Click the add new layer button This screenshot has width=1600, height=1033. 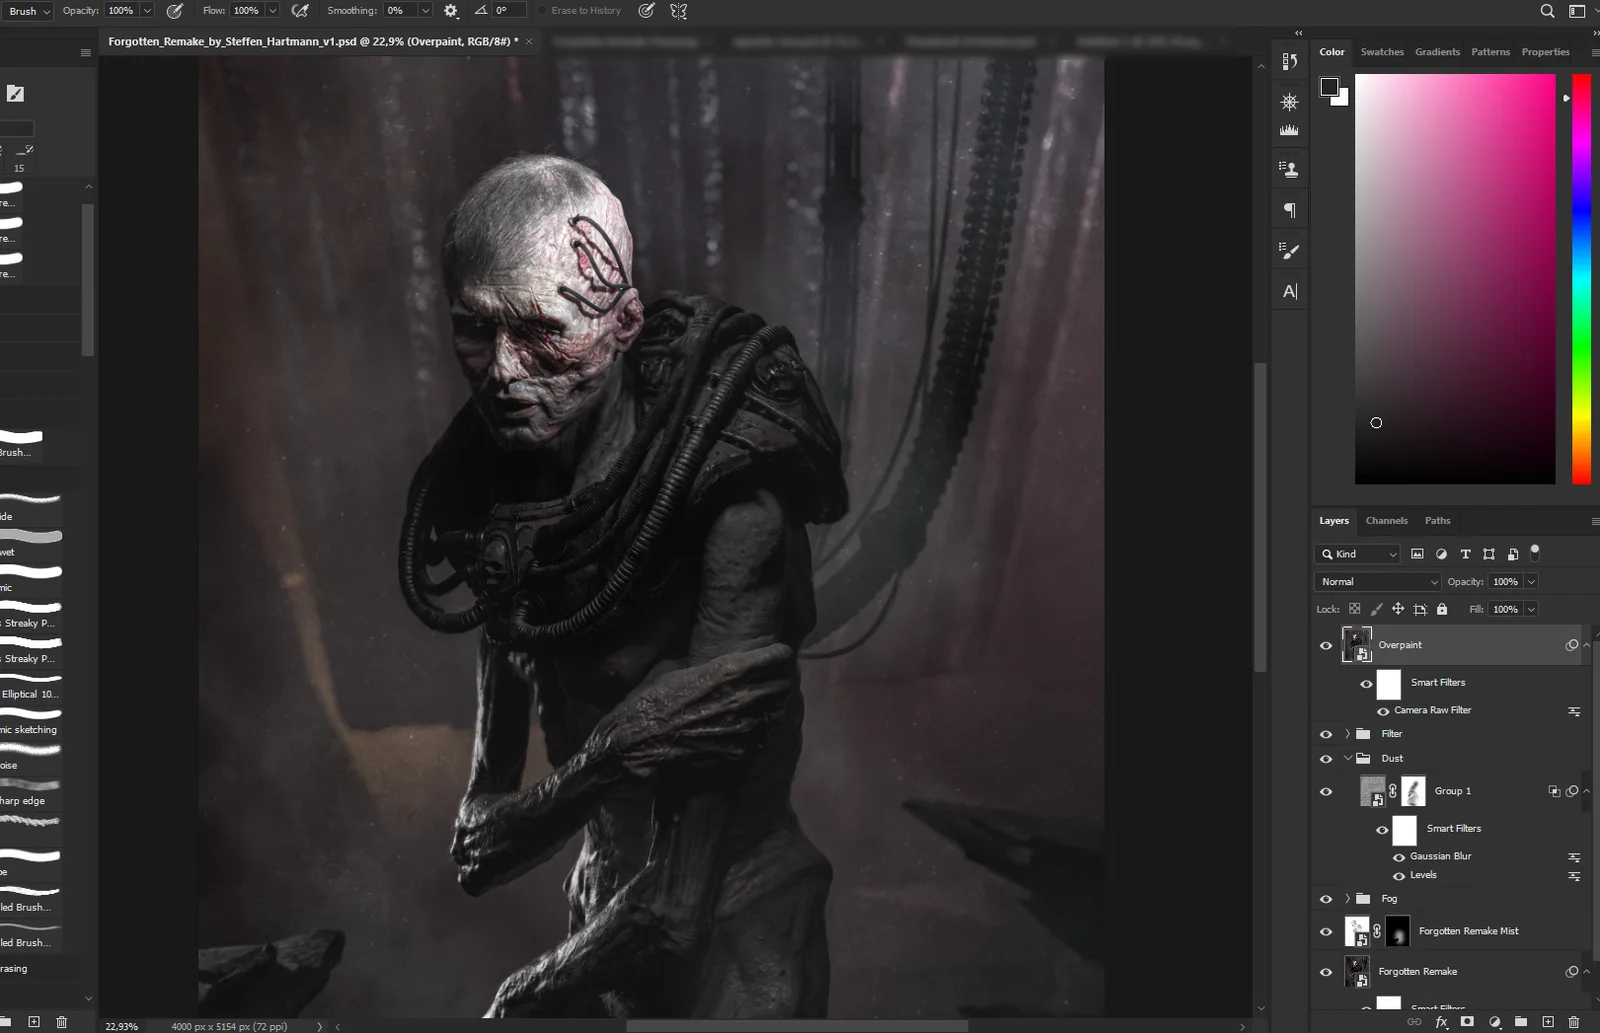pos(1549,1022)
